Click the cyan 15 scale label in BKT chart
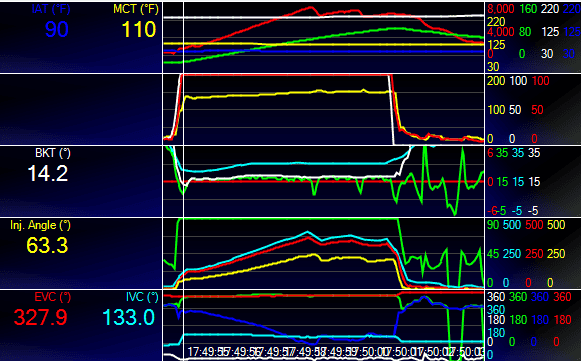 (x=518, y=182)
